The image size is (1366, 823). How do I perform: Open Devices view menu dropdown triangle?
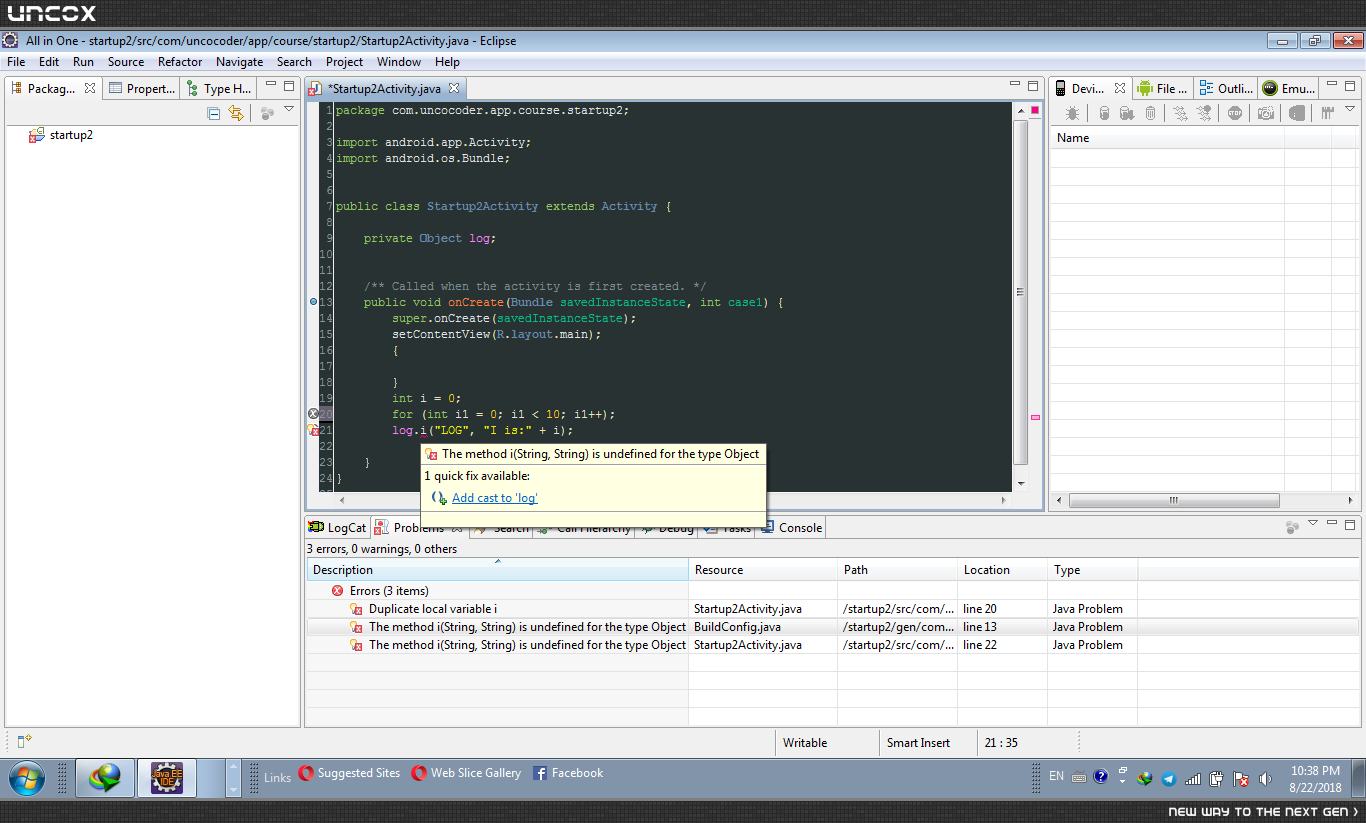(1350, 110)
